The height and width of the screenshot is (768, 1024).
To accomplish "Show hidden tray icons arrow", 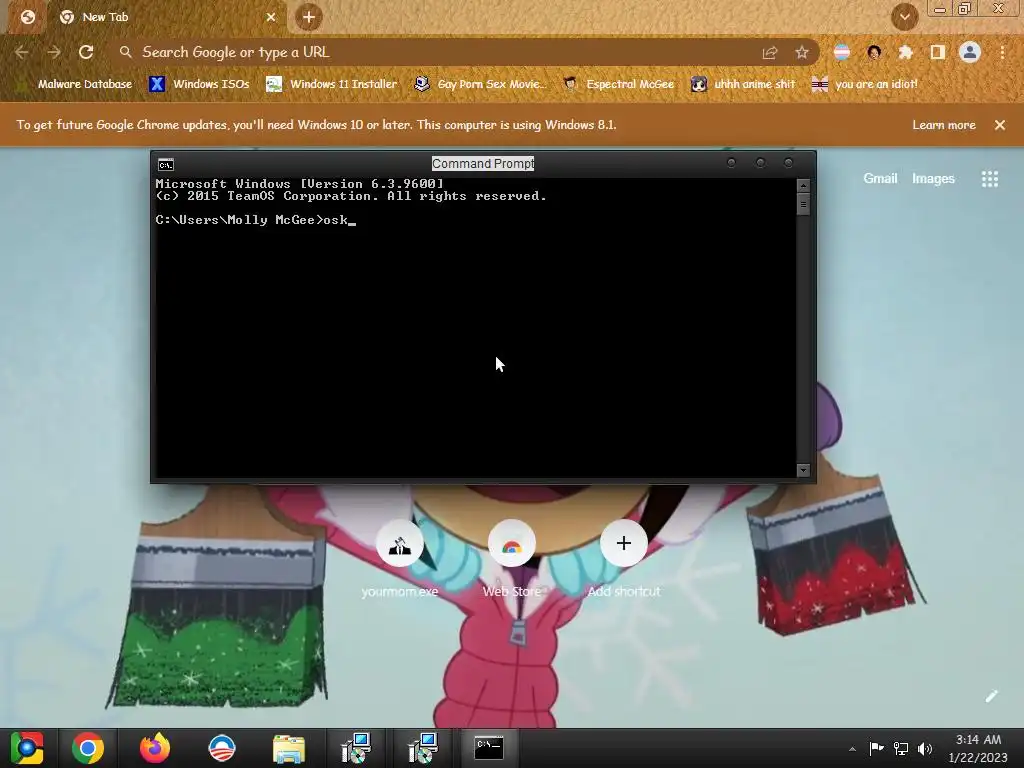I will (852, 749).
